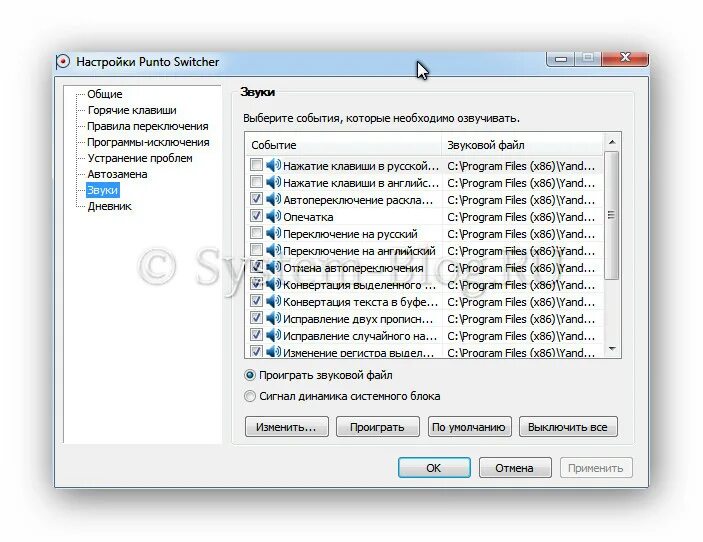The height and width of the screenshot is (542, 703).
Task: Select file path in Переключение на русский row
Action: coord(521,234)
